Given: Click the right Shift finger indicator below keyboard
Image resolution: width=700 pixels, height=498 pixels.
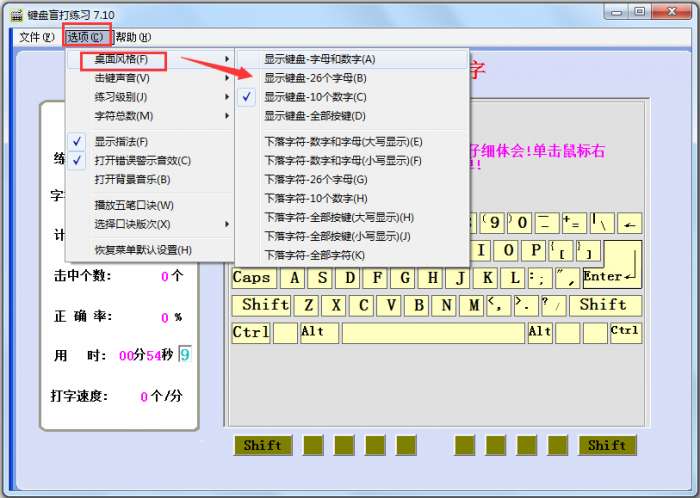Looking at the screenshot, I should click(x=606, y=445).
